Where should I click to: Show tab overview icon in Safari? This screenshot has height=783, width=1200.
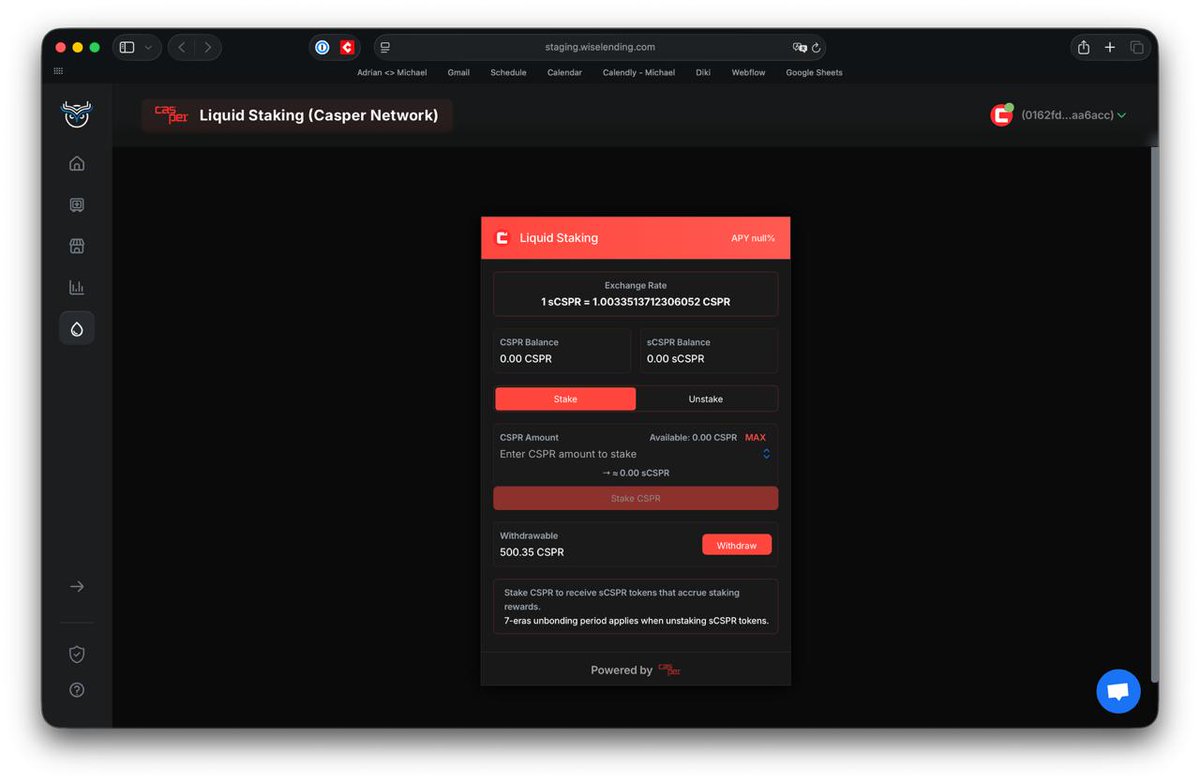point(1137,47)
